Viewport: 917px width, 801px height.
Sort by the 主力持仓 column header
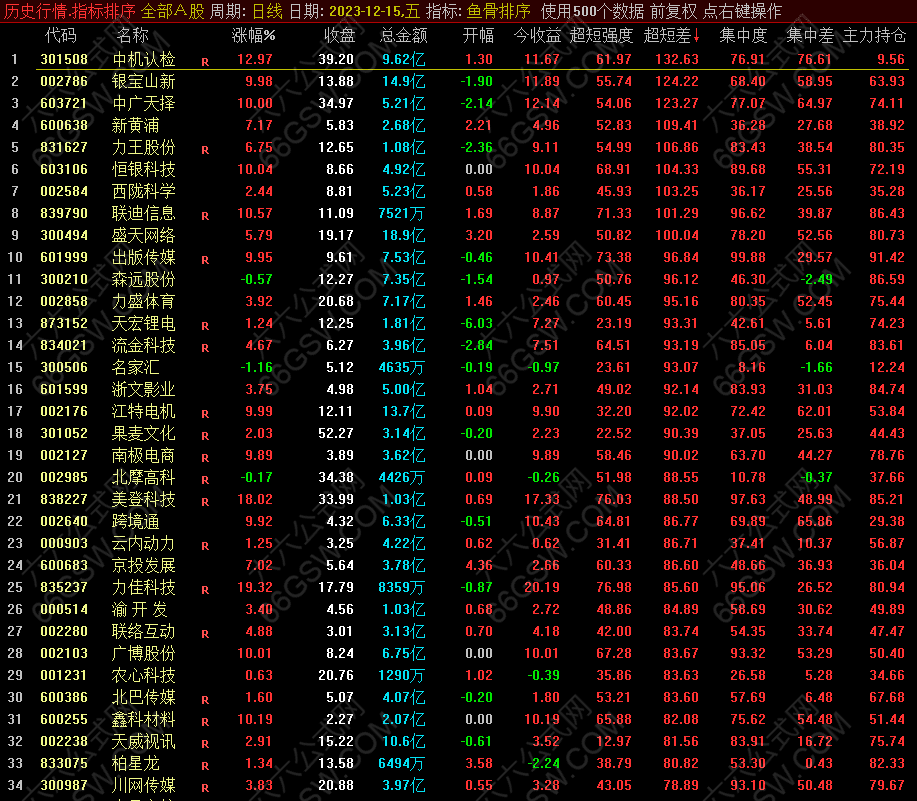pyautogui.click(x=875, y=36)
